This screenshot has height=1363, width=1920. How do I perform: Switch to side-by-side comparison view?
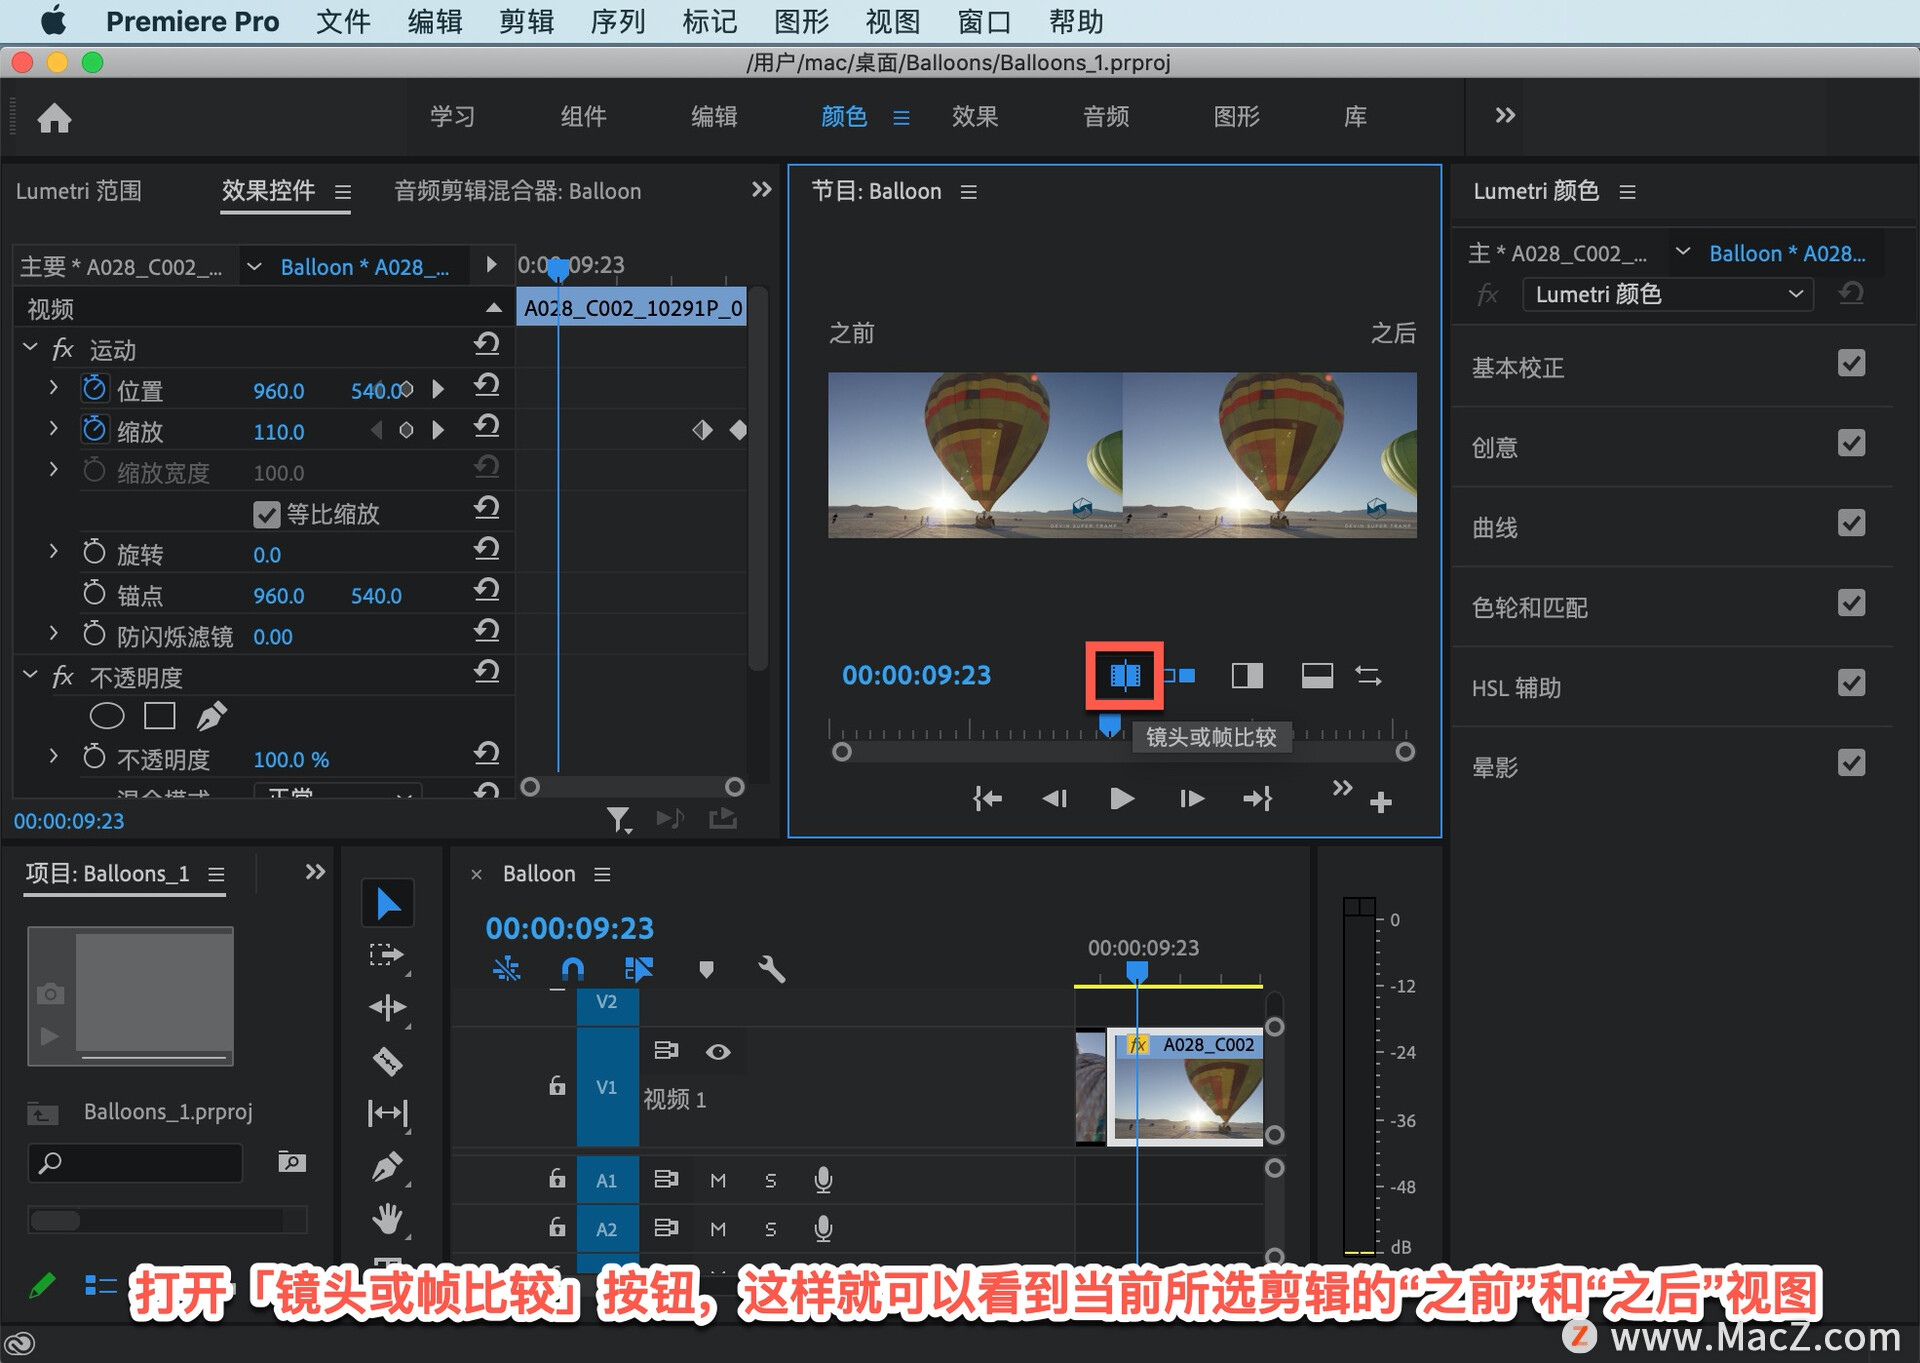click(1180, 676)
